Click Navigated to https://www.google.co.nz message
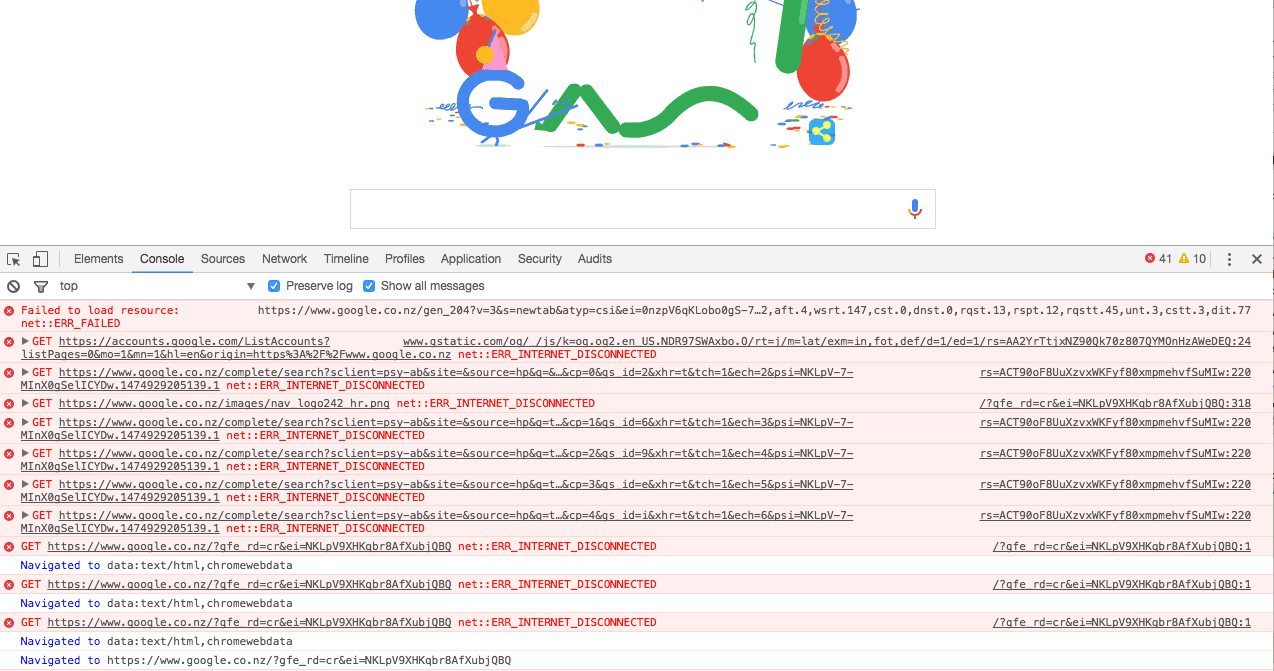 pos(265,661)
